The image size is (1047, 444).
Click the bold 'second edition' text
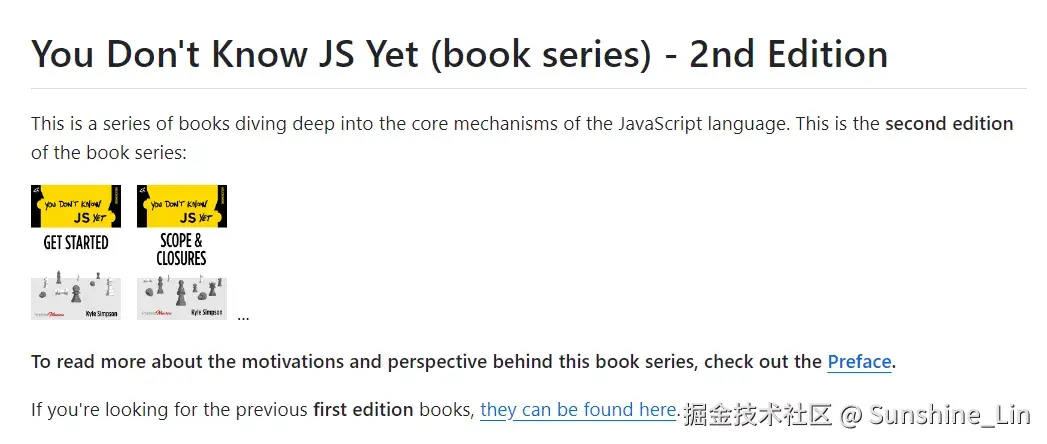pos(949,124)
